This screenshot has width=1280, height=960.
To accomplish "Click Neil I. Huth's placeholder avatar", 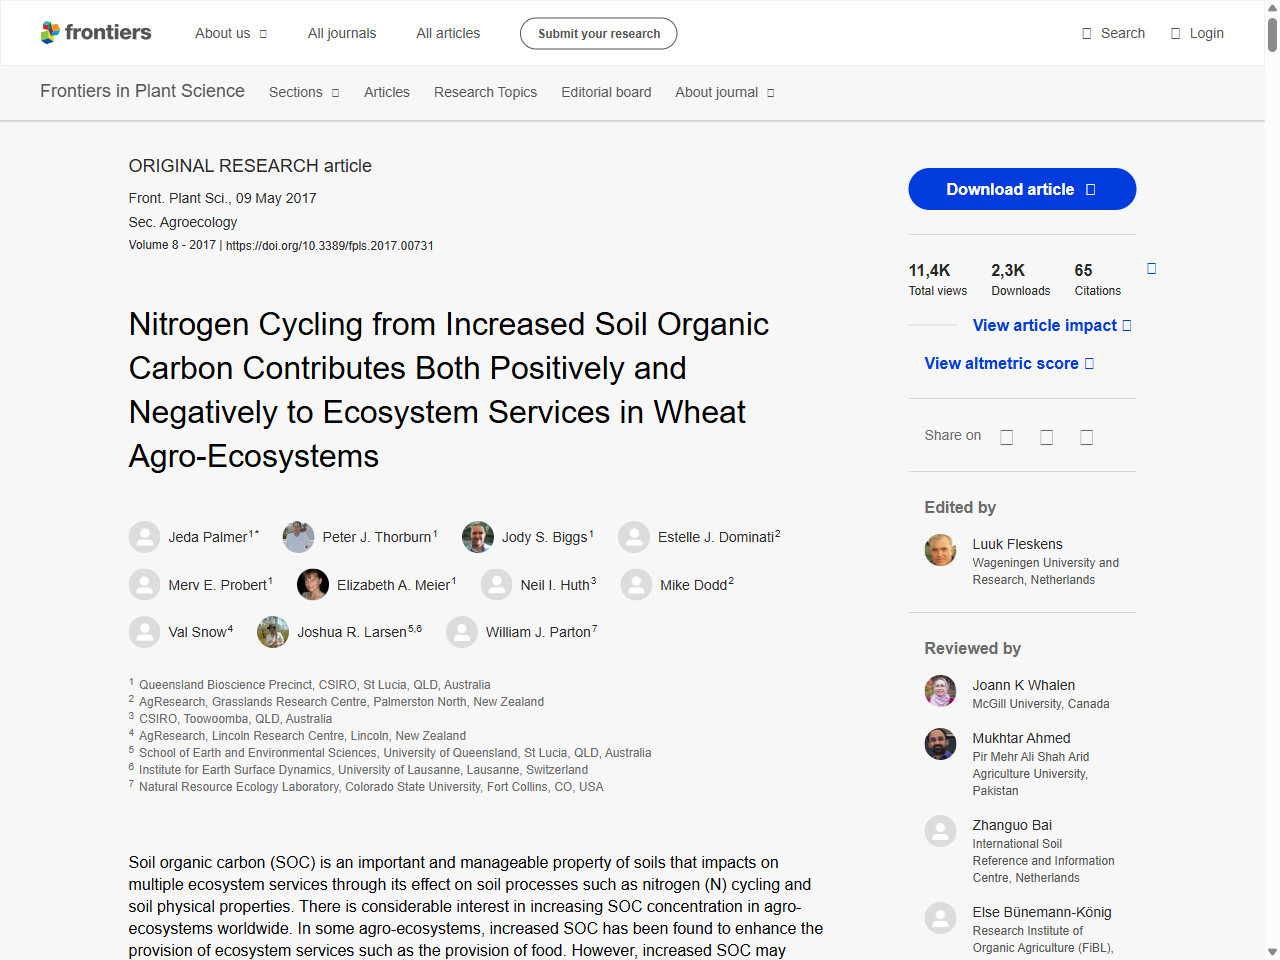I will [497, 584].
